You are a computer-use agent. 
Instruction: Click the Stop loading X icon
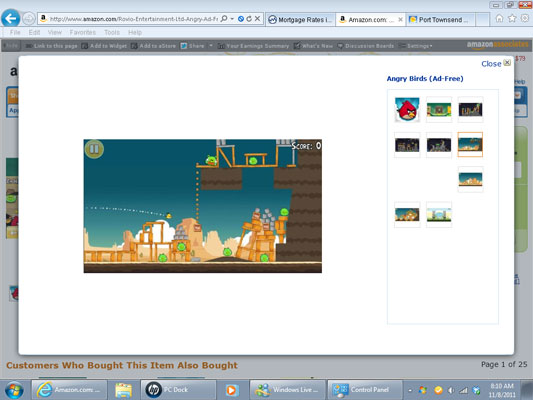(x=258, y=19)
